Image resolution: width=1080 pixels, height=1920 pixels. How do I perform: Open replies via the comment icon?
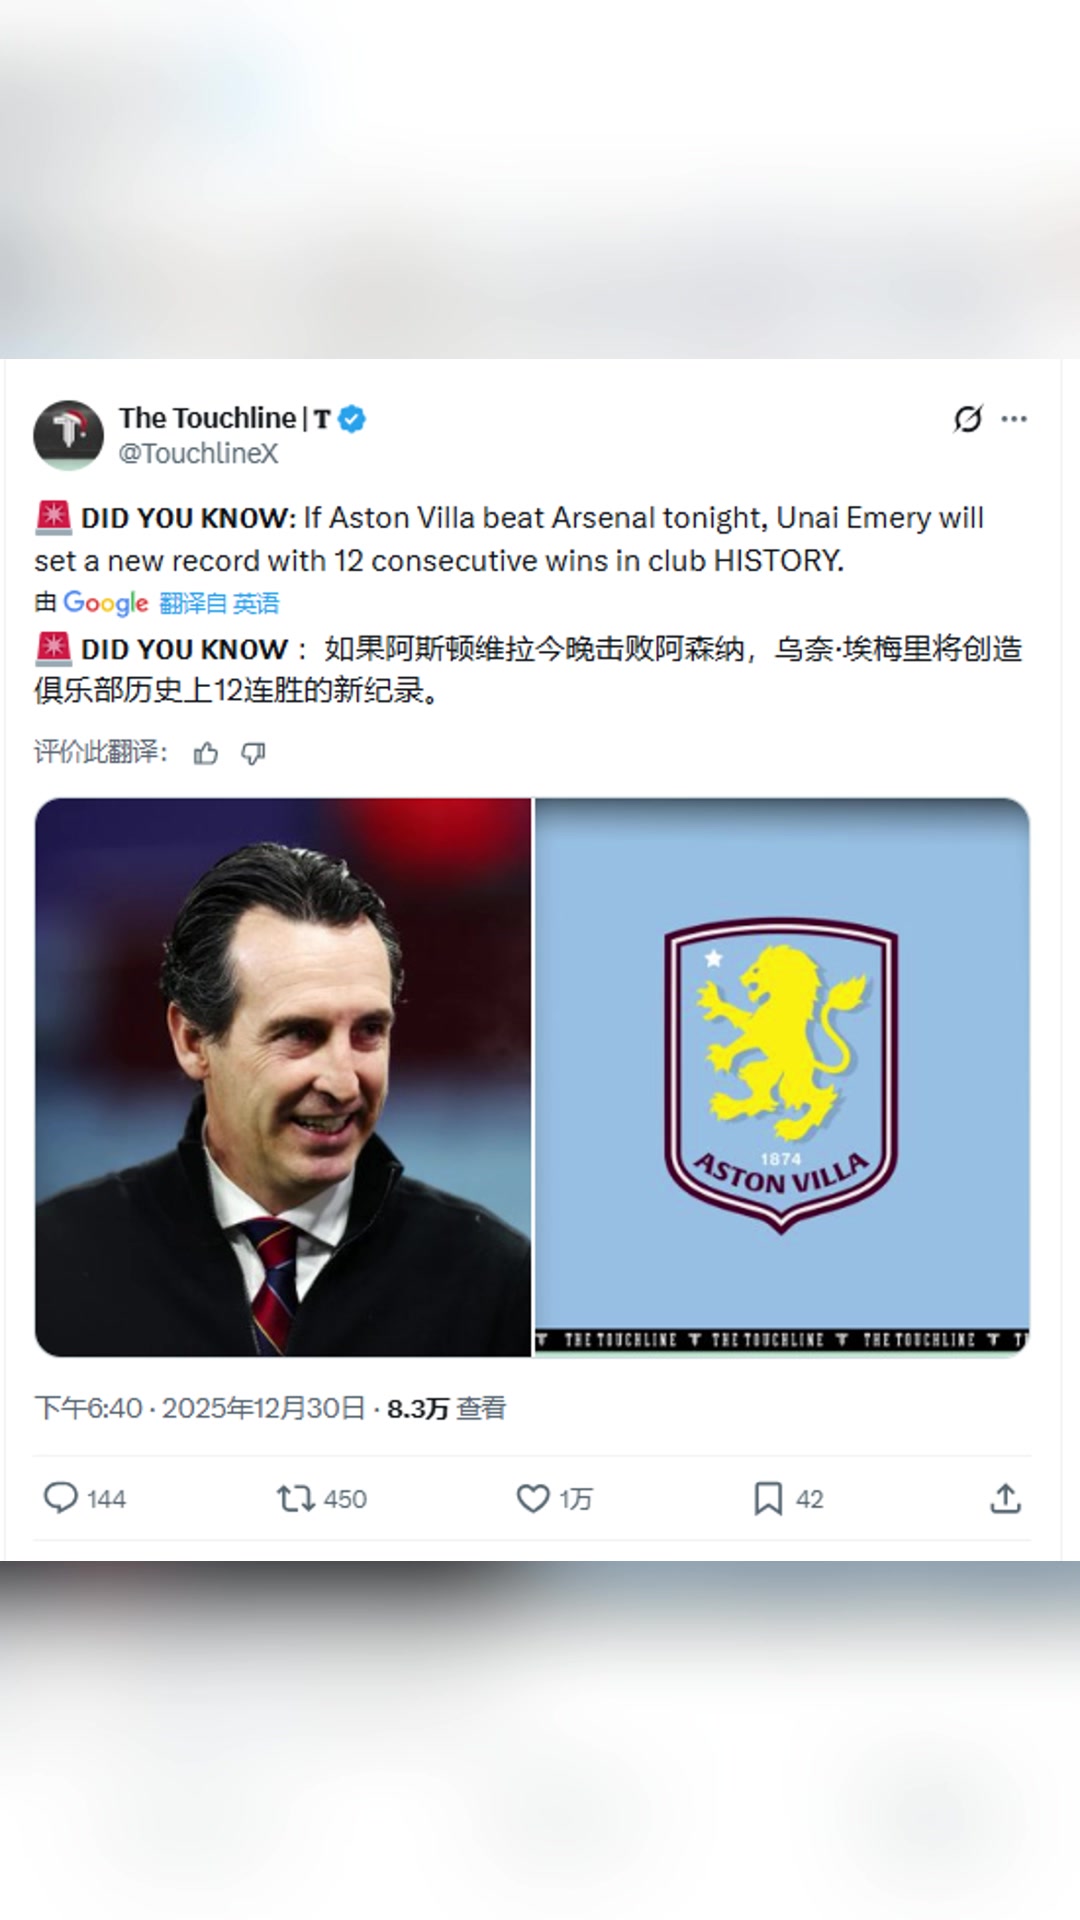(61, 1498)
